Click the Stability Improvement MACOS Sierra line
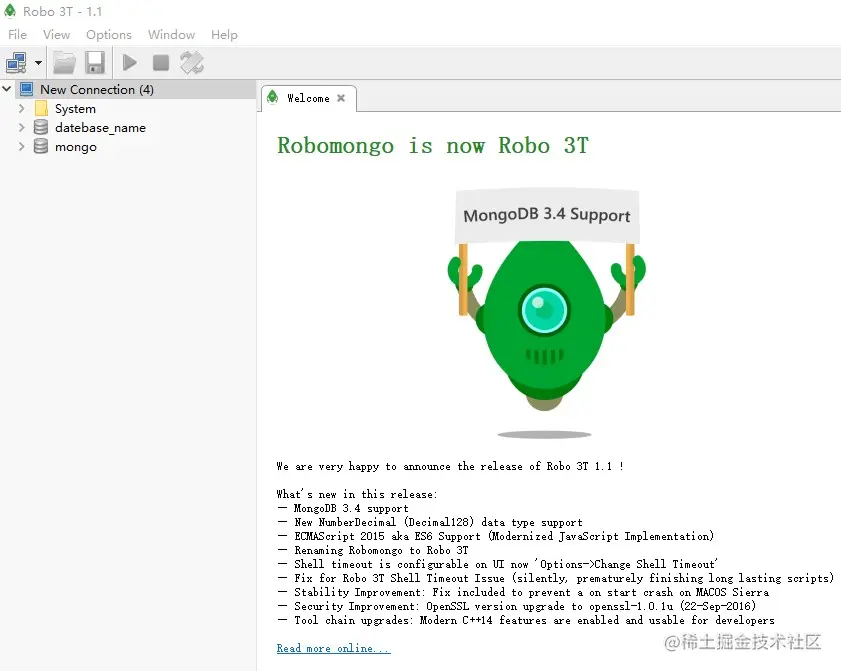 (x=523, y=592)
